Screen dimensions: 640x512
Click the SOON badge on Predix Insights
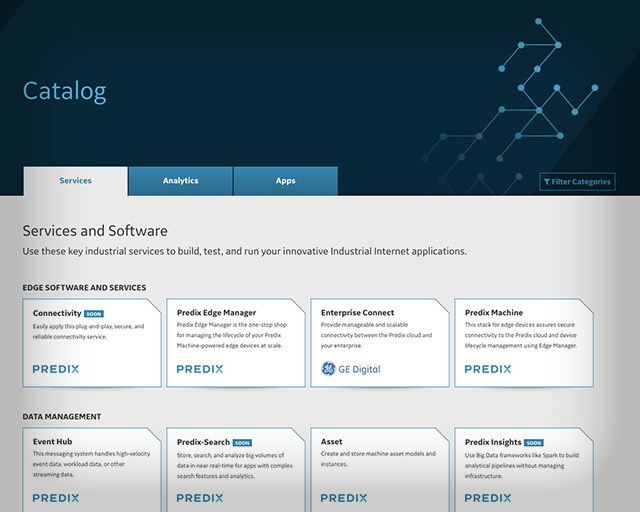534,443
